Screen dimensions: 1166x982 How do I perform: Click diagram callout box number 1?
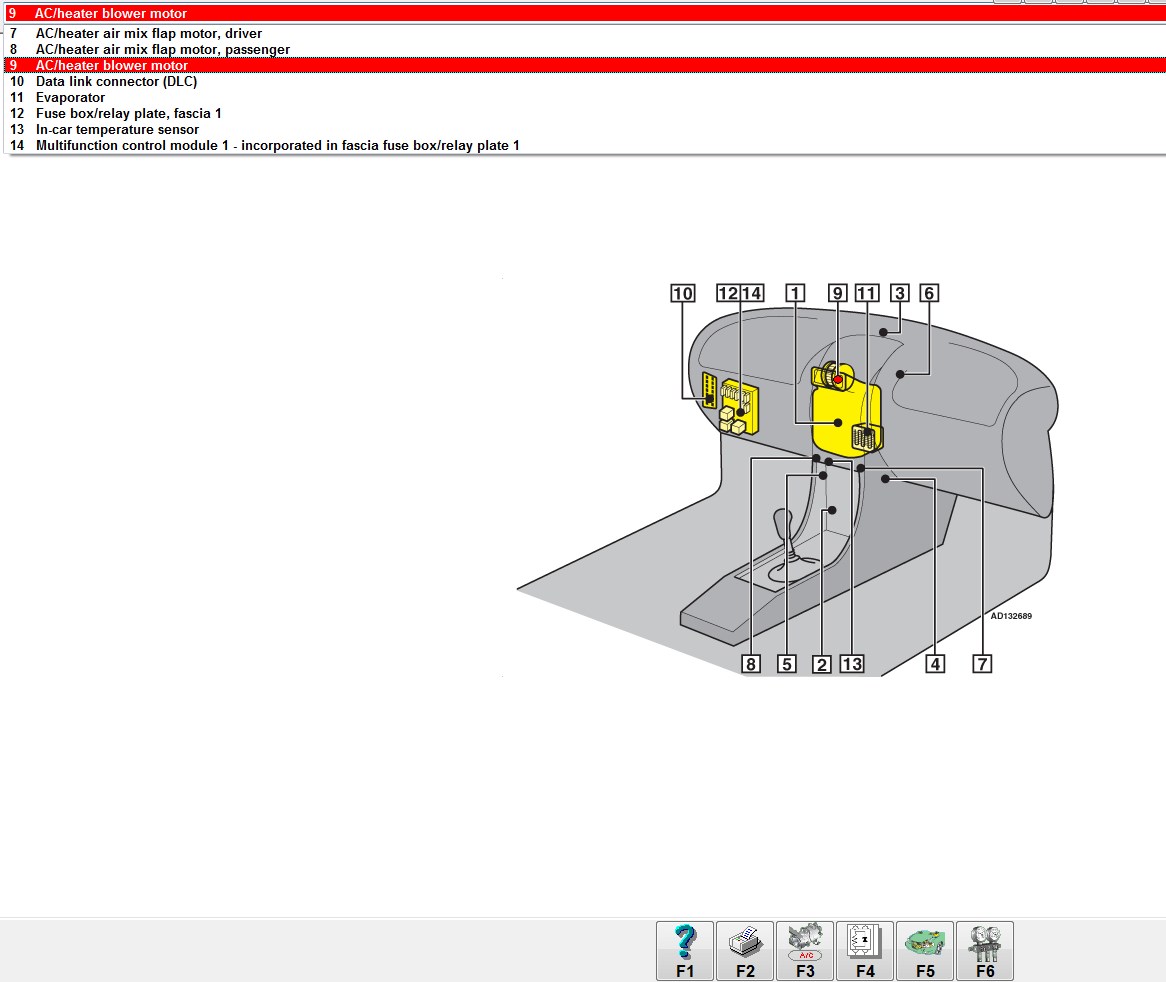pyautogui.click(x=796, y=294)
